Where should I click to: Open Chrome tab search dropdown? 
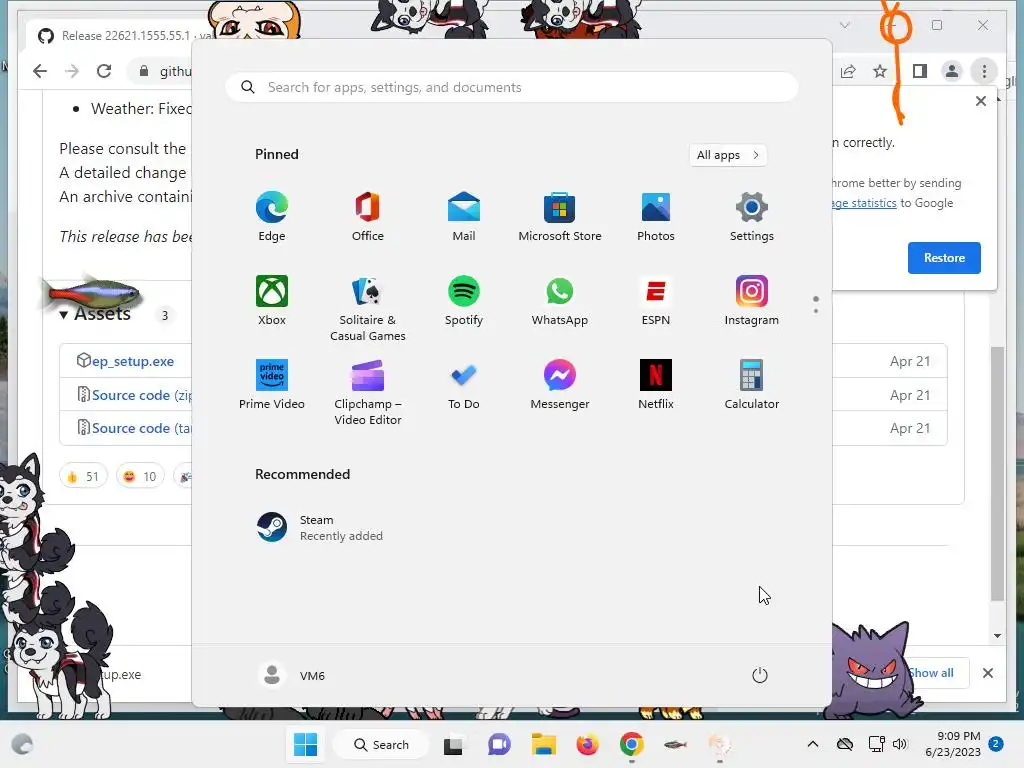(x=844, y=25)
